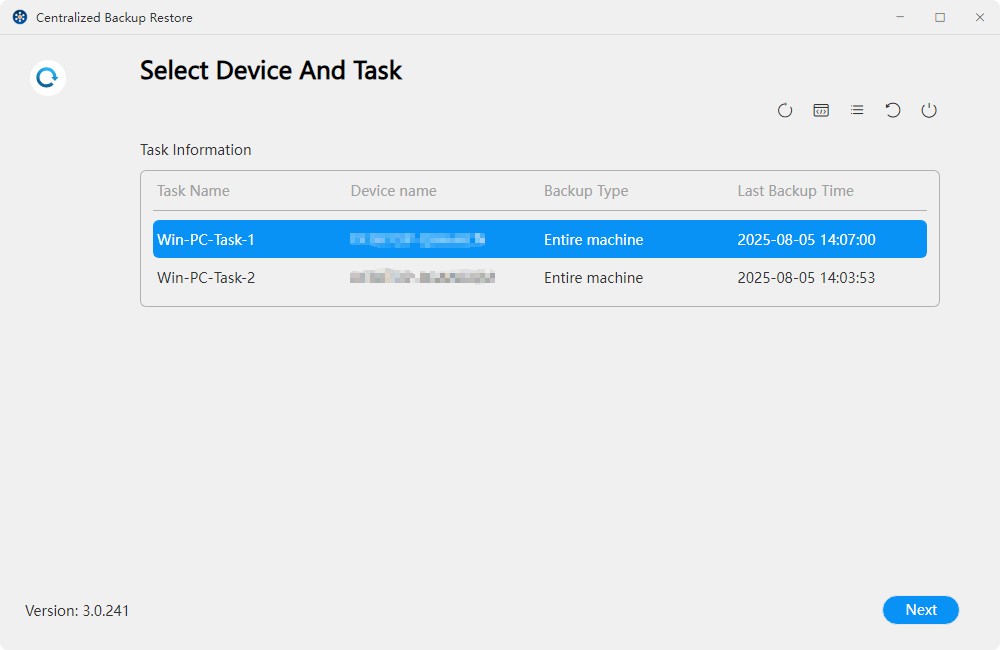Click the circular backup logo in sidebar

click(x=47, y=77)
